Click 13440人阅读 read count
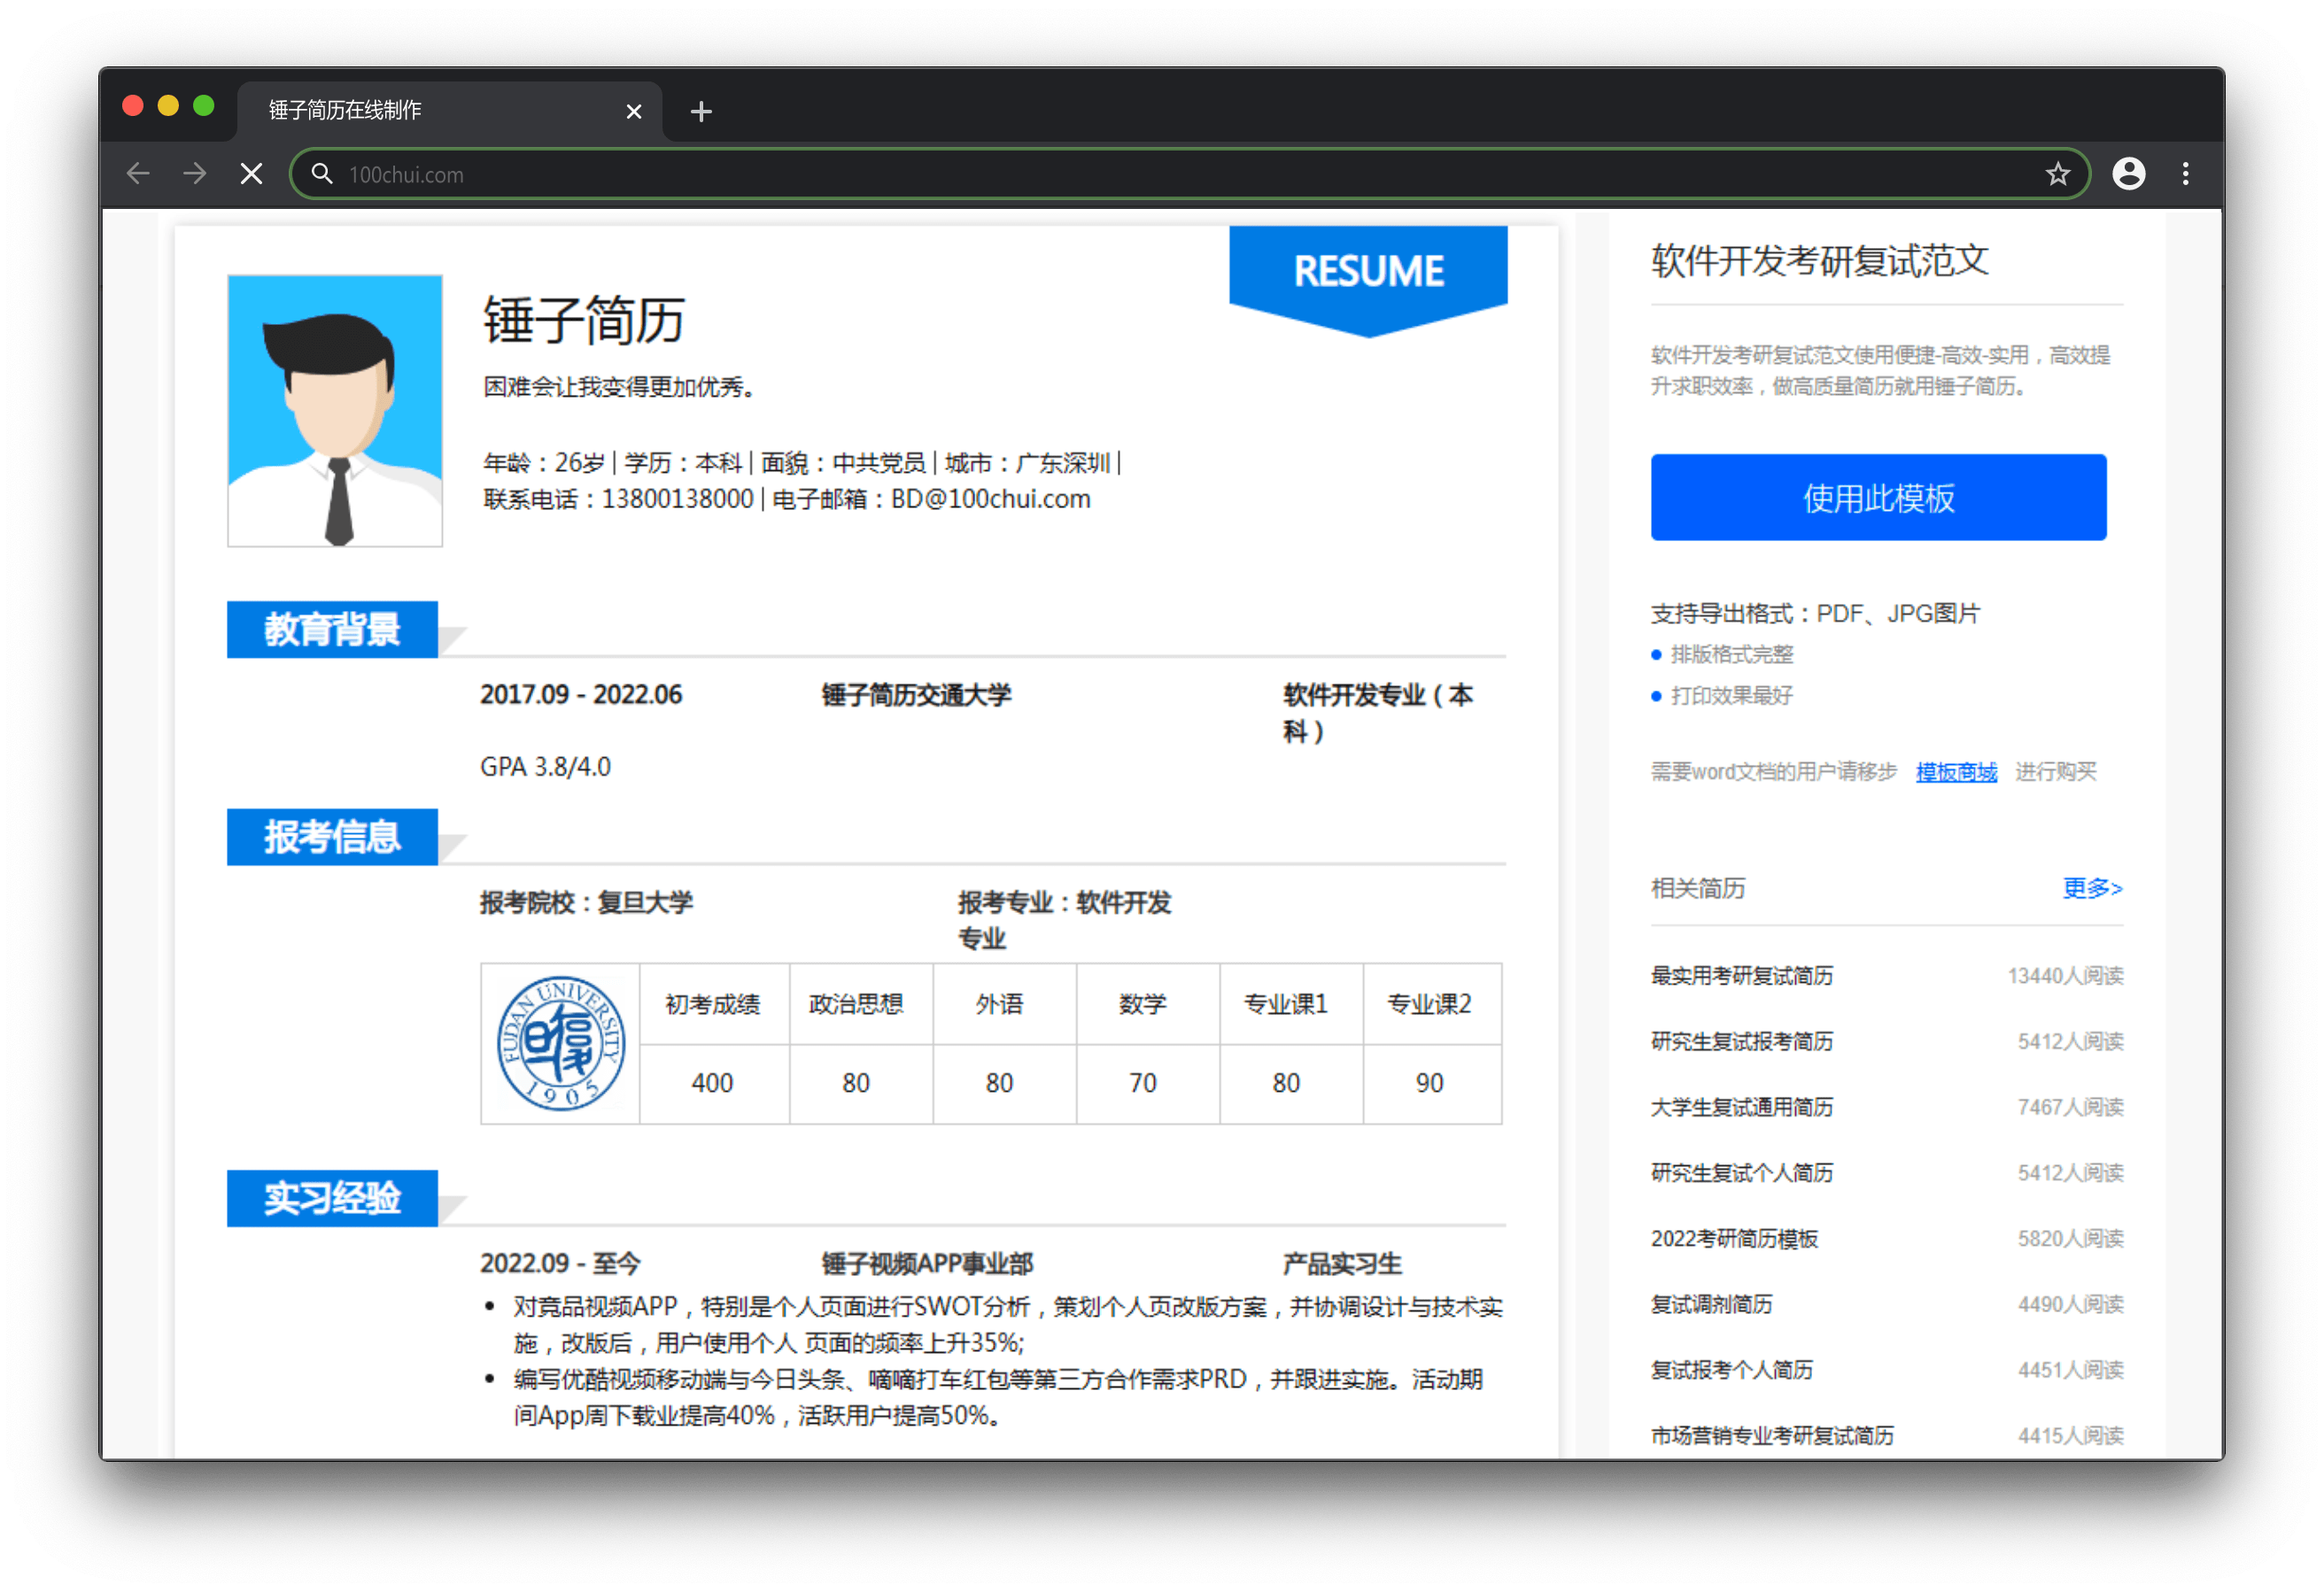The height and width of the screenshot is (1592, 2324). pyautogui.click(x=2065, y=976)
